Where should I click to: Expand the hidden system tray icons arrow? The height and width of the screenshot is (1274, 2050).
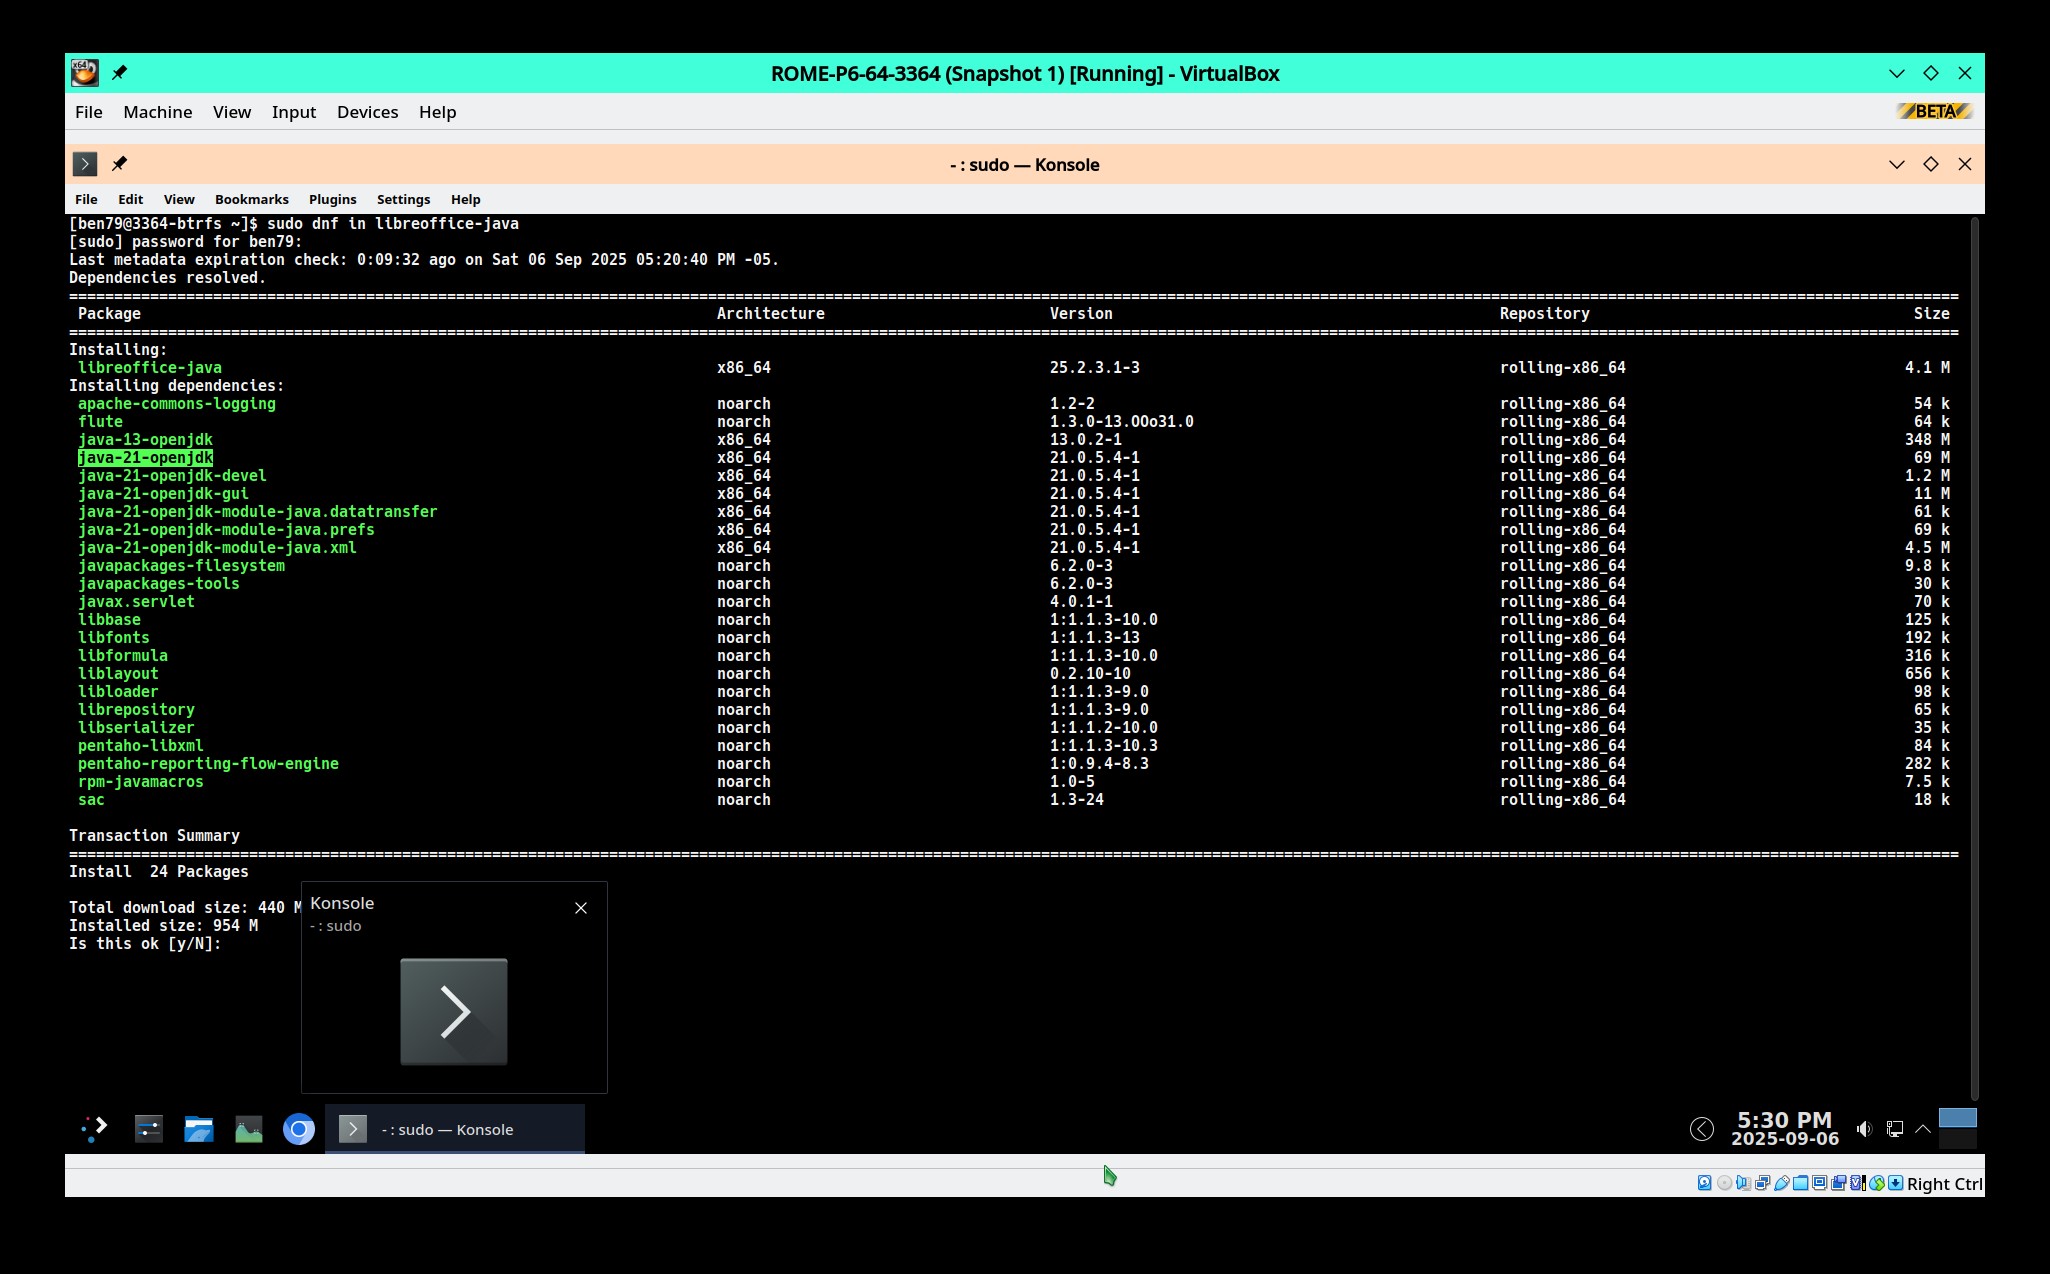(1922, 1129)
